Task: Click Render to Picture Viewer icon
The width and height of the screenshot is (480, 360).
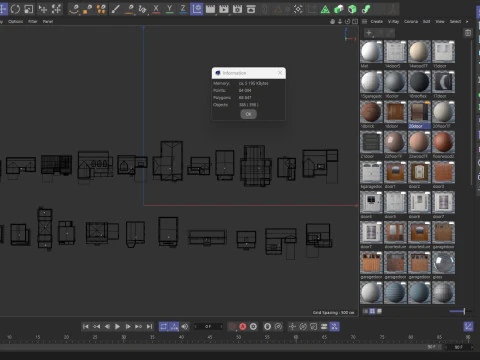Action: point(224,9)
